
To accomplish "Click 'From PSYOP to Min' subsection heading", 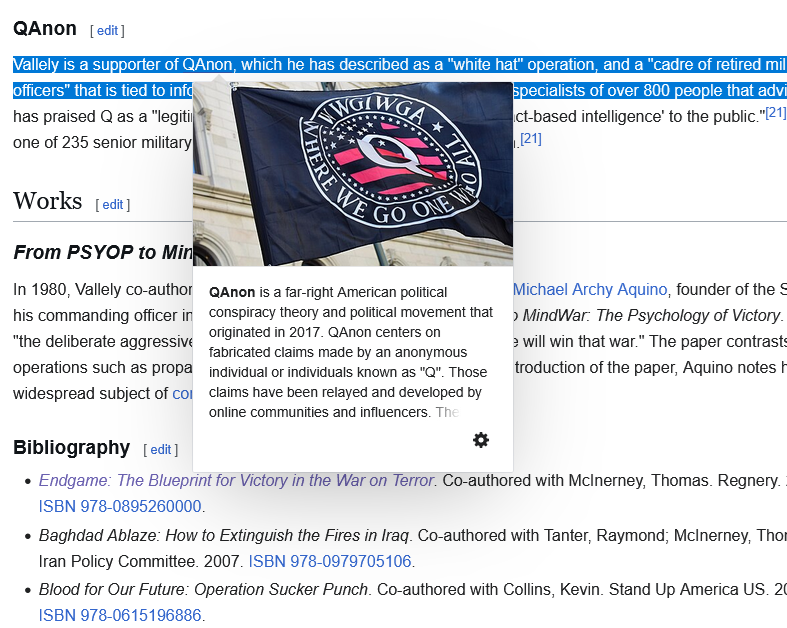I will [x=103, y=252].
